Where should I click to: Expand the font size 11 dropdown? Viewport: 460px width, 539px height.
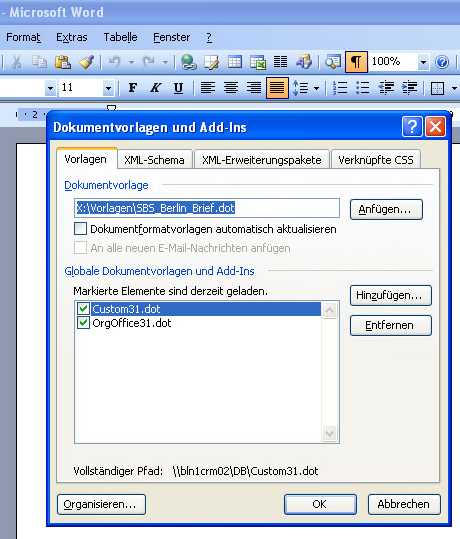(x=108, y=88)
